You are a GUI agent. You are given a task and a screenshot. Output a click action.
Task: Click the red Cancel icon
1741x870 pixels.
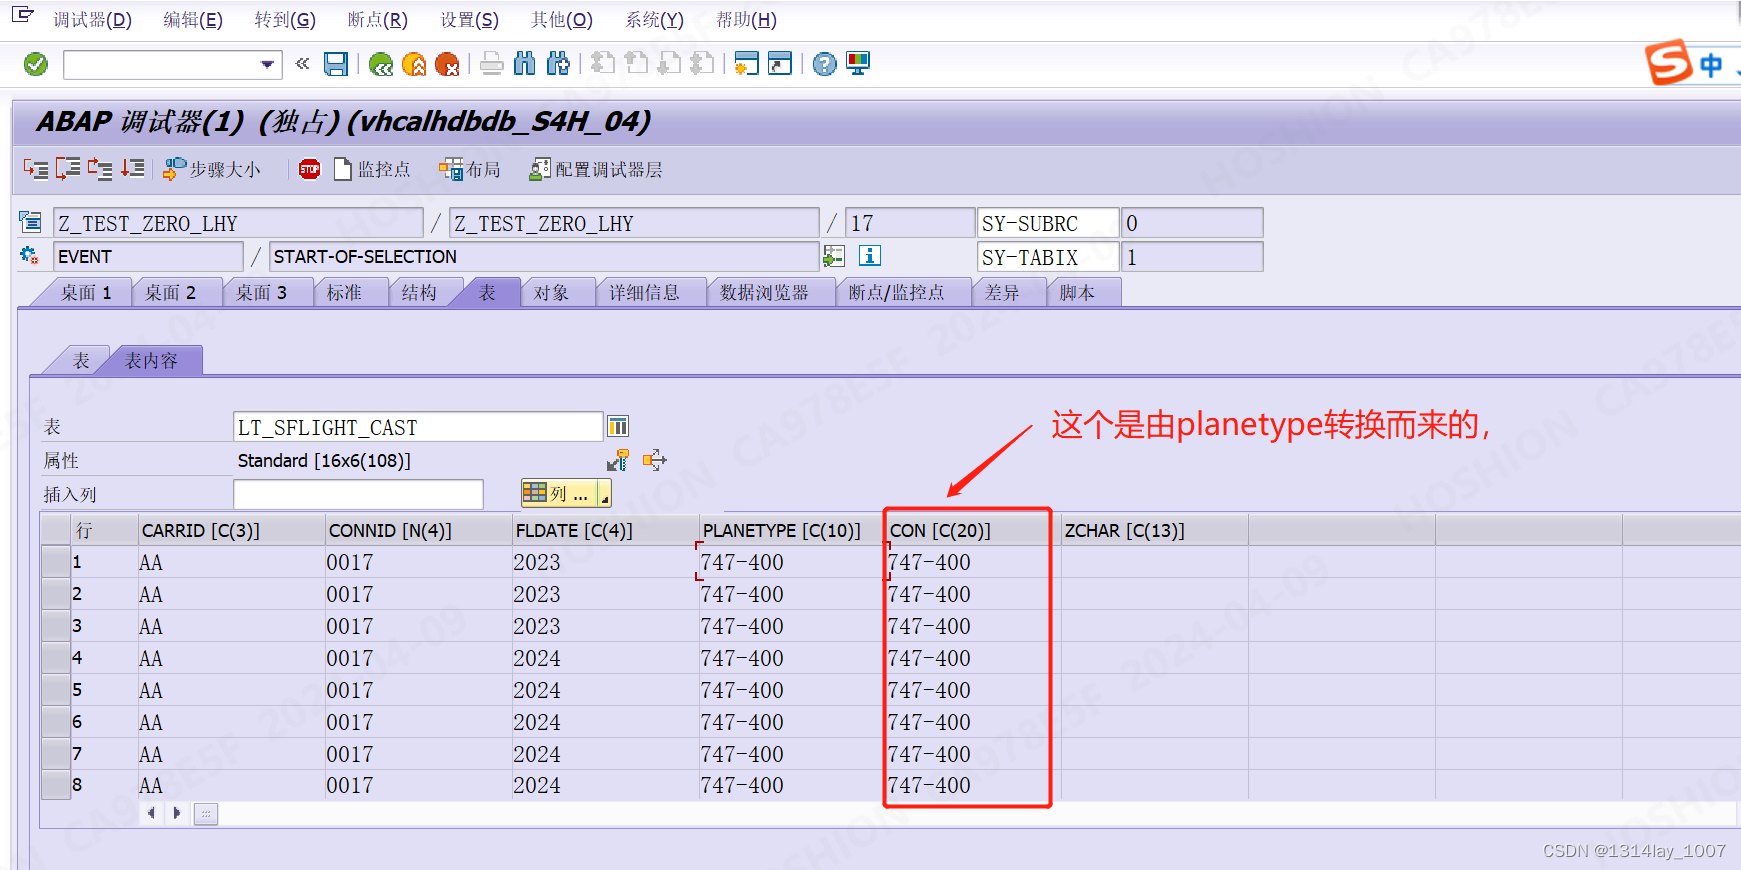pyautogui.click(x=447, y=64)
